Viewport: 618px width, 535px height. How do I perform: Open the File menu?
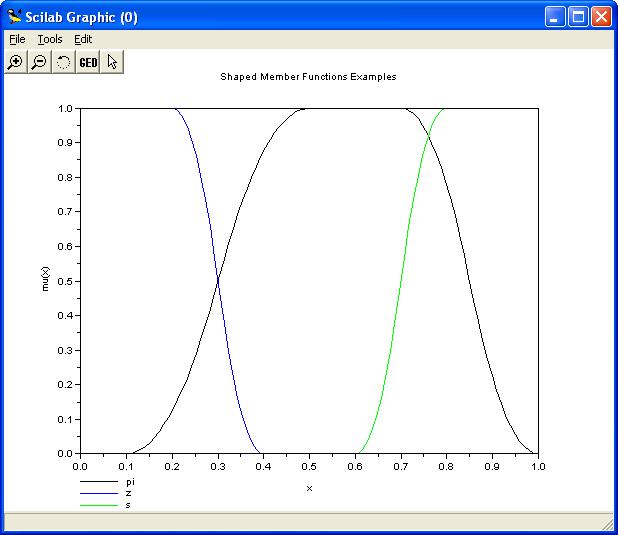coord(17,39)
